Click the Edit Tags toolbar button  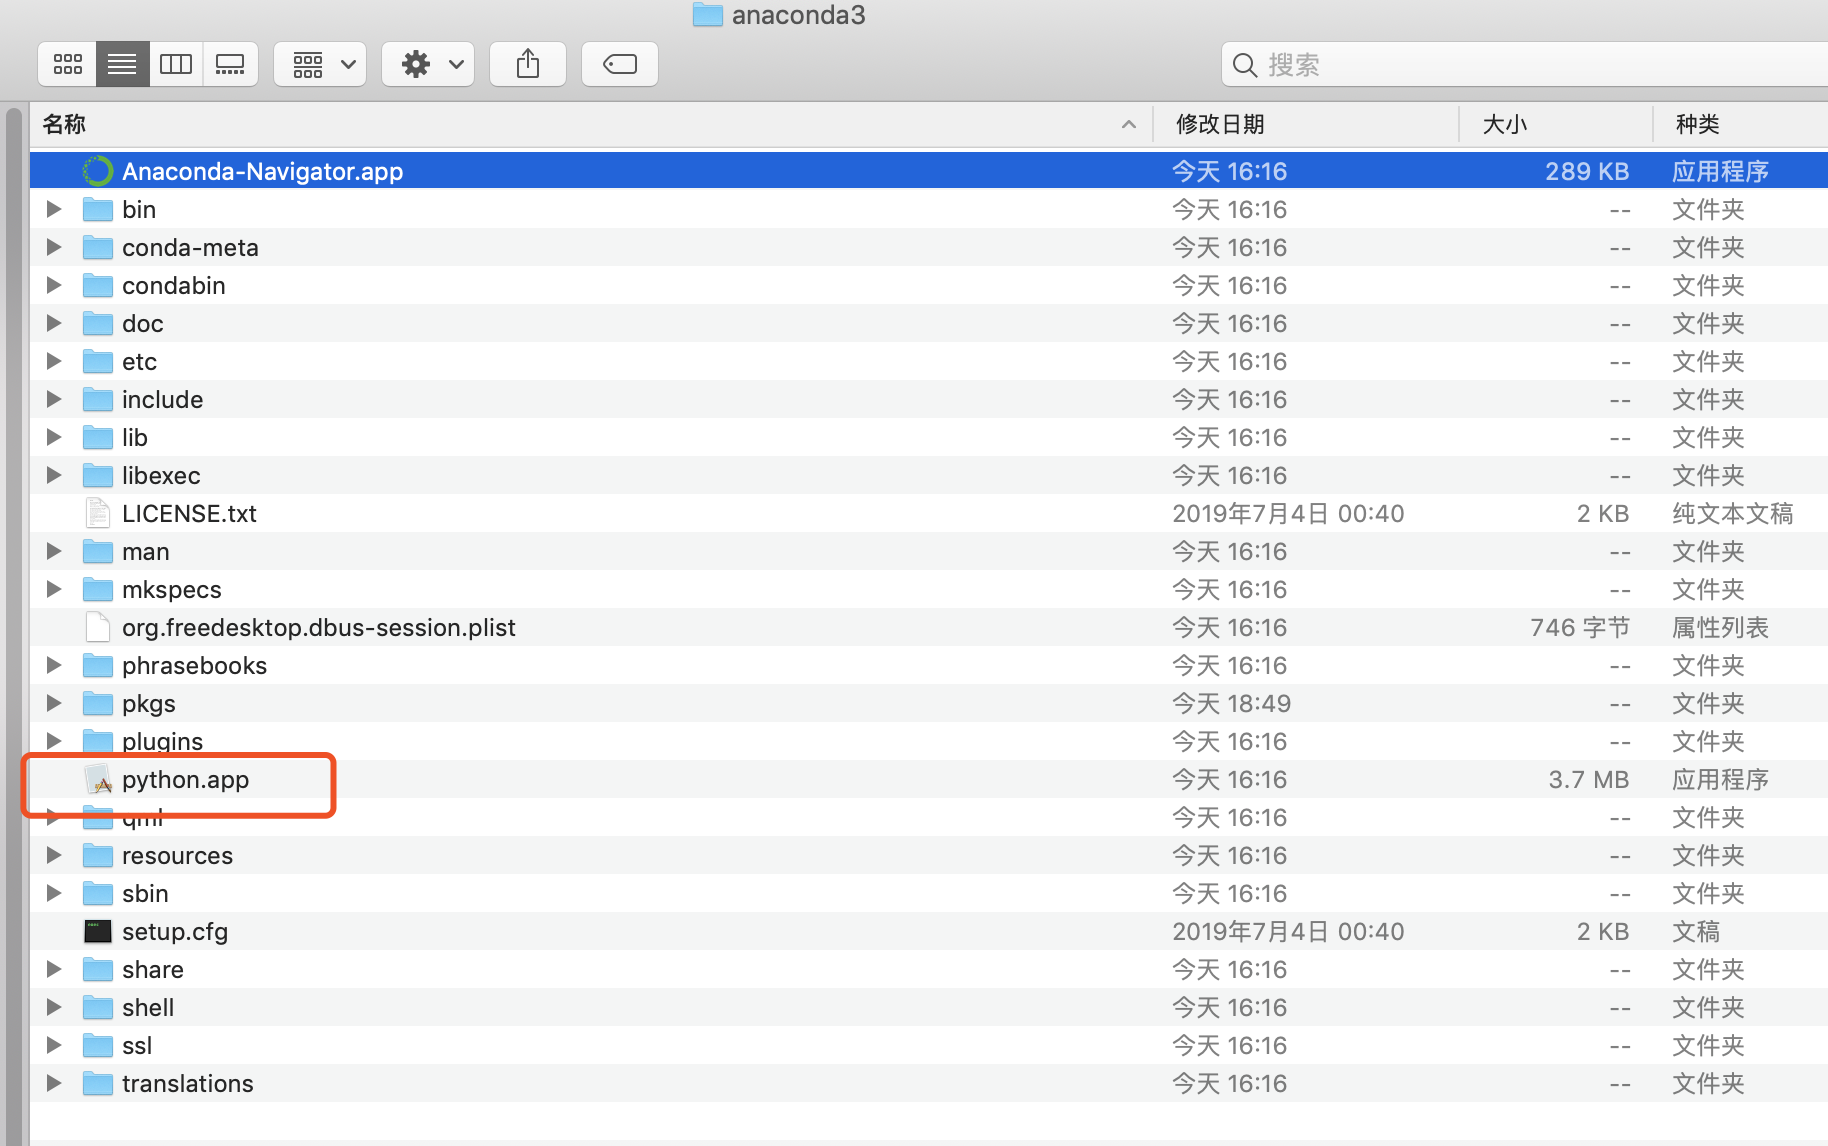tap(620, 65)
